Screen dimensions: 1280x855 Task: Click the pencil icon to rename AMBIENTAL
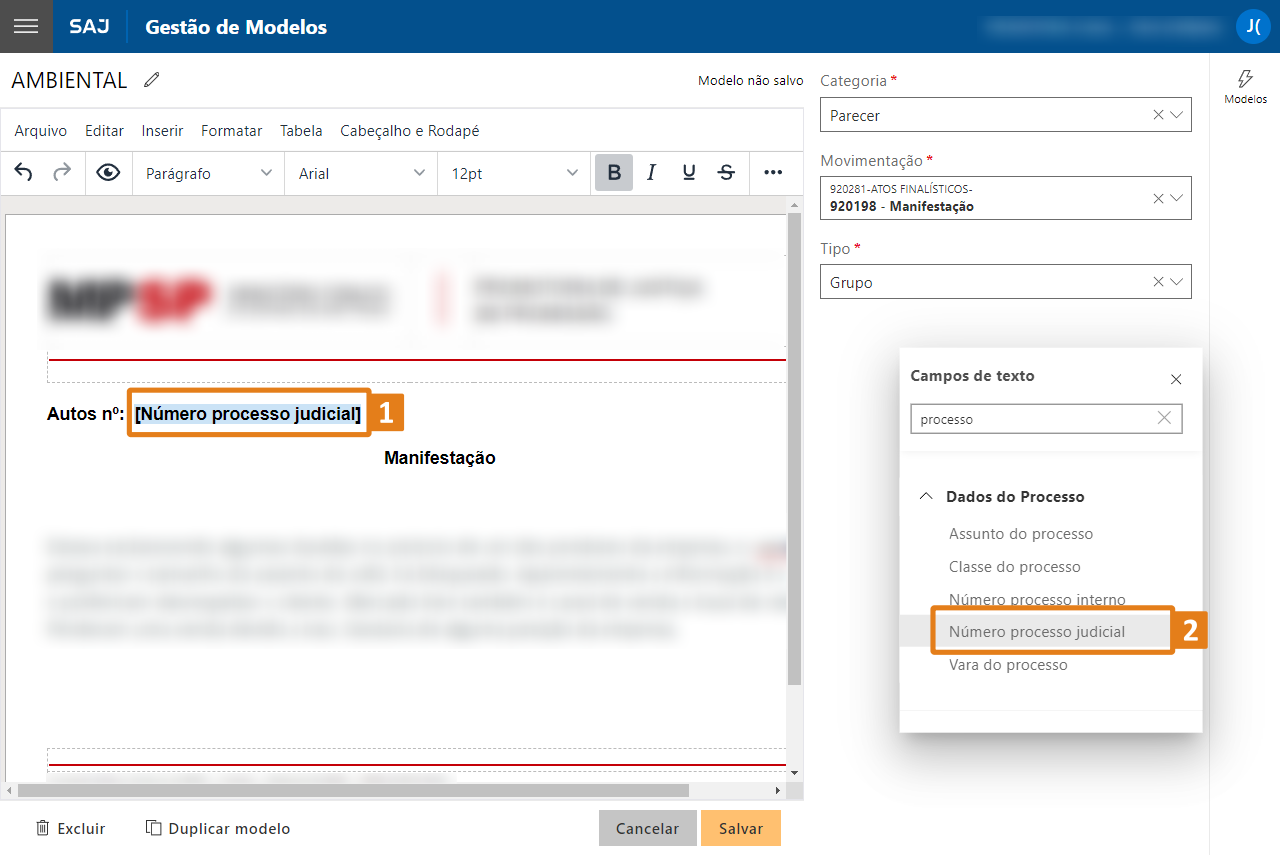pyautogui.click(x=152, y=80)
